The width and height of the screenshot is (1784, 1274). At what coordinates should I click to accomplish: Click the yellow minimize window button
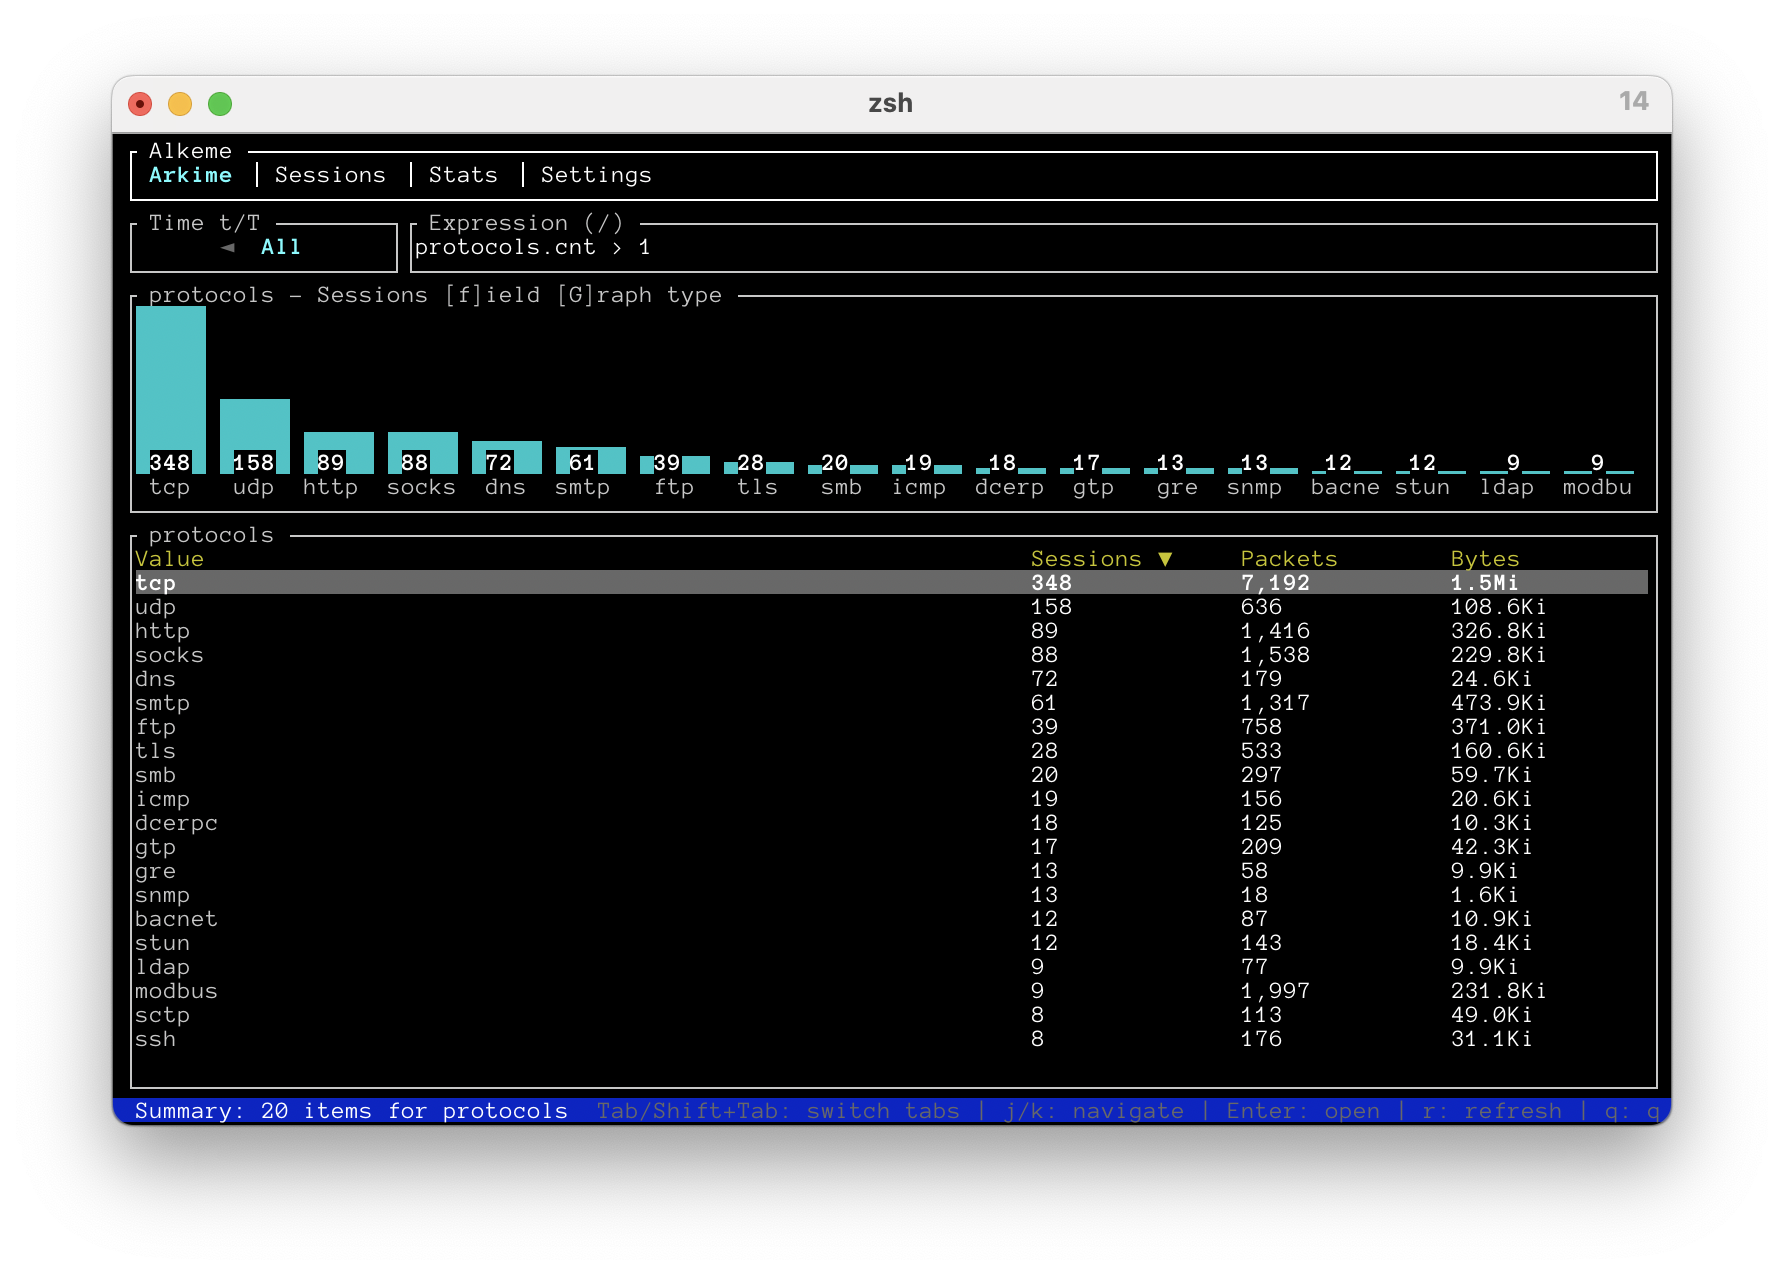[x=180, y=104]
